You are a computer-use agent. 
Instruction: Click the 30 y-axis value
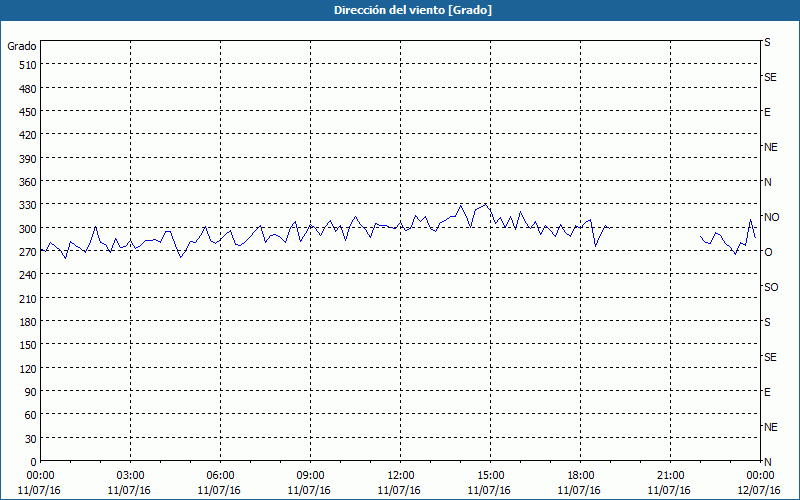tap(31, 439)
